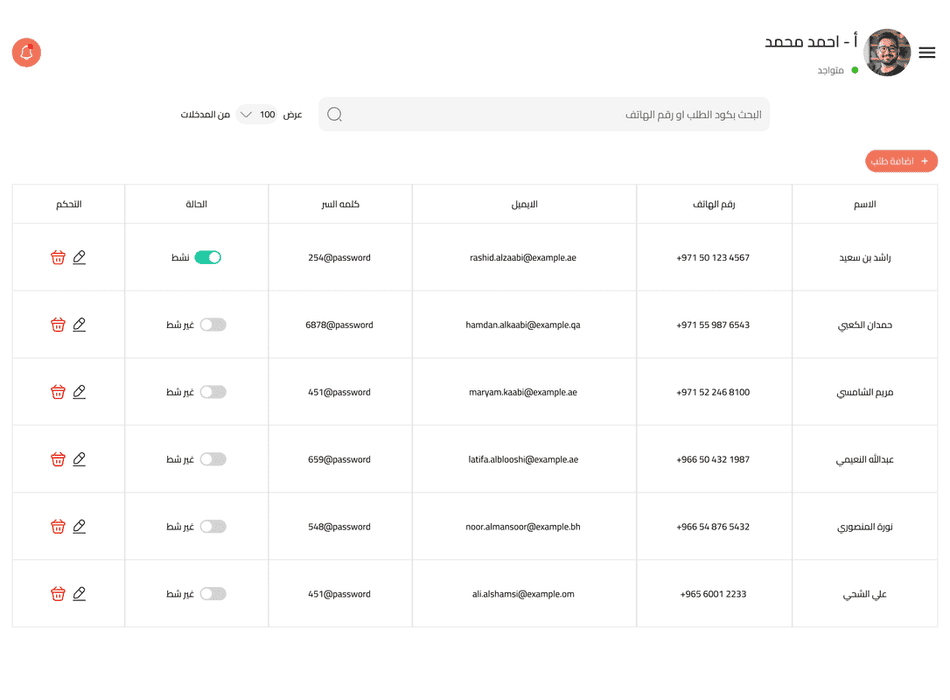Screen dimensions: 950x700
Task: Edit the نورة المنصوري row
Action: 79,526
